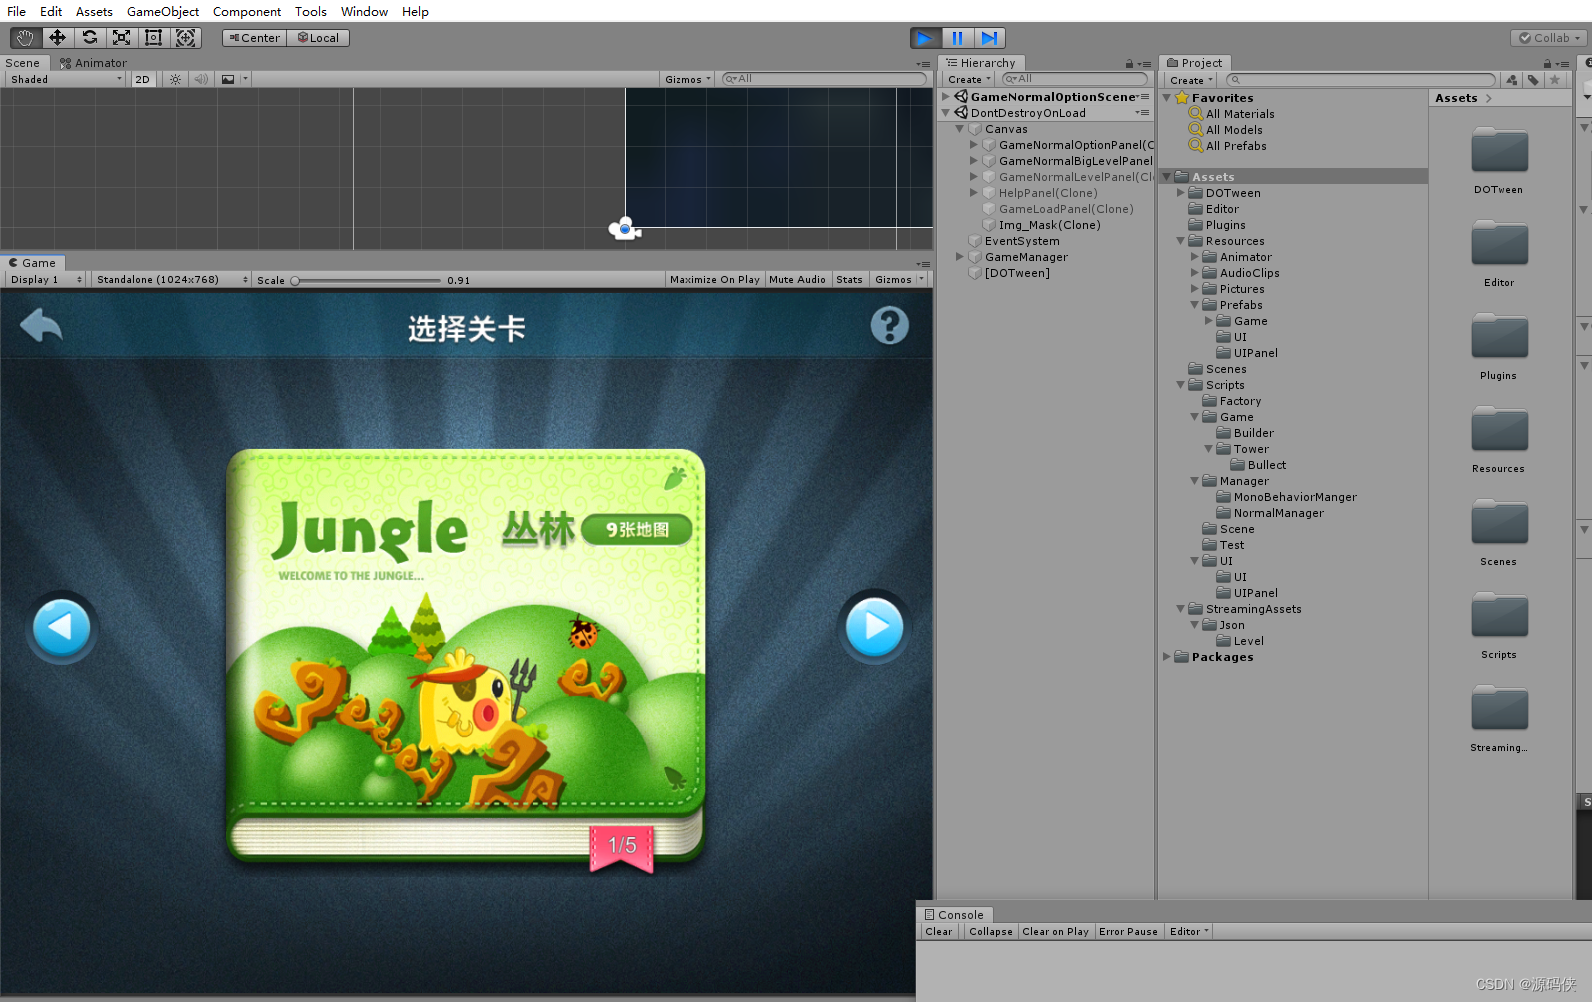Toggle Maximize On Play

714,280
